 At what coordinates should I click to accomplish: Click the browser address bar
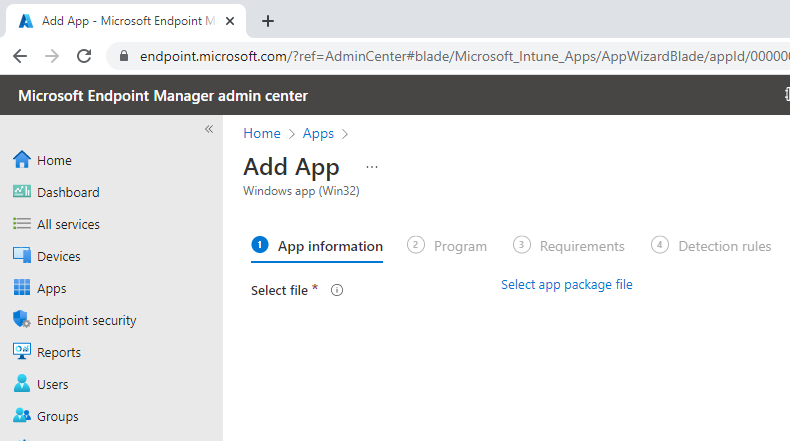(x=450, y=56)
